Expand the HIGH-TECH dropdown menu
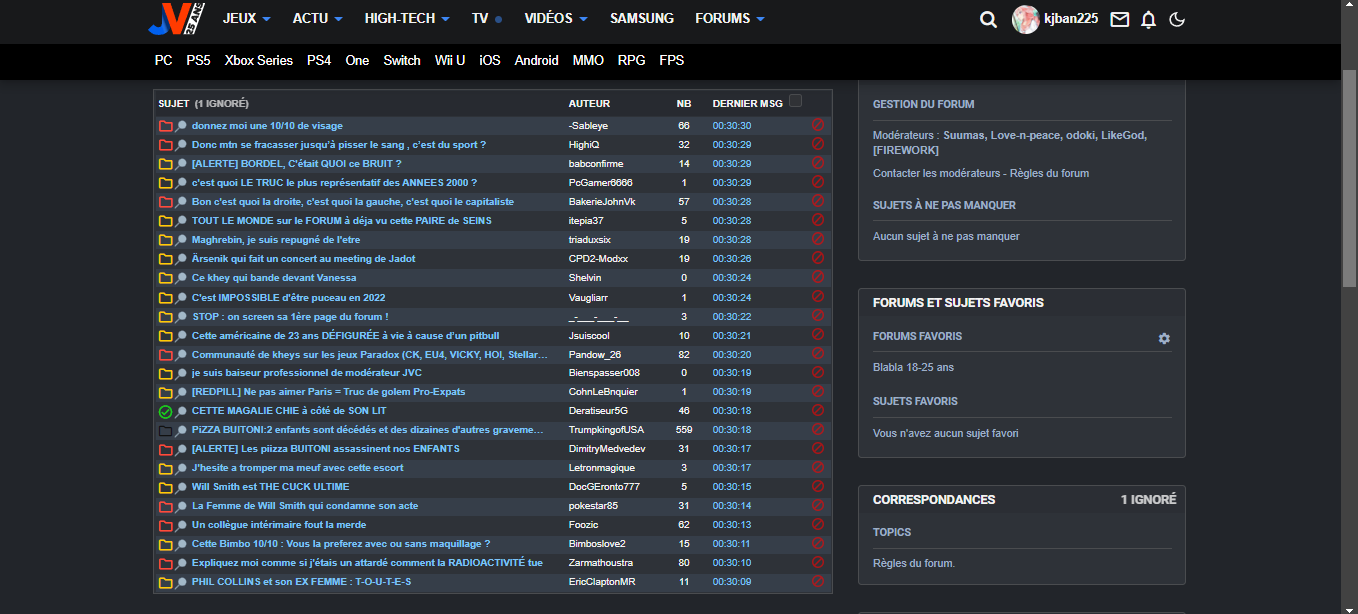 [x=406, y=18]
